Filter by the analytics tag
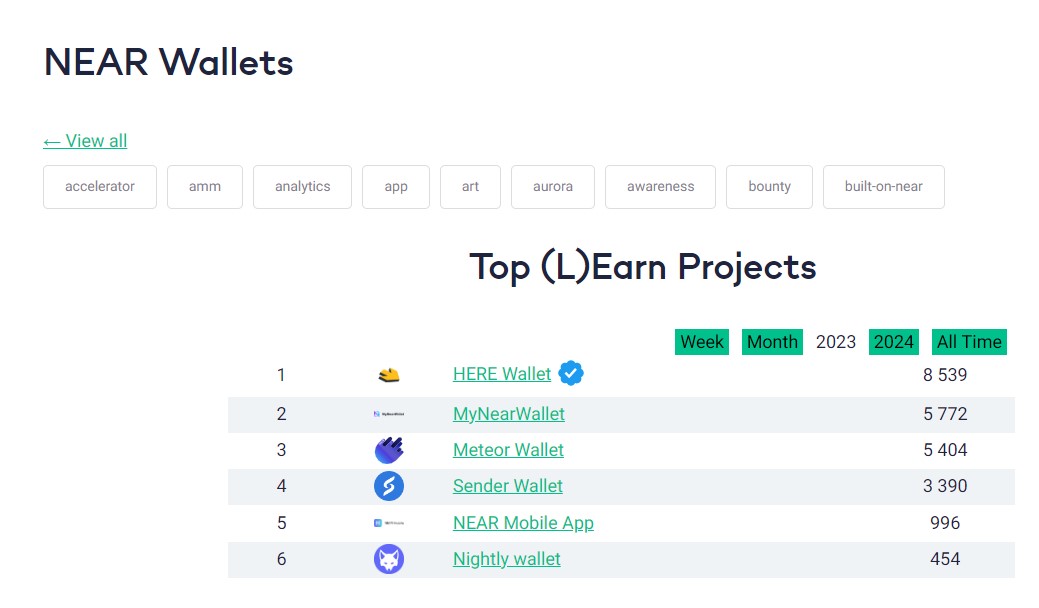Viewport: 1039px width, 608px height. pyautogui.click(x=302, y=187)
